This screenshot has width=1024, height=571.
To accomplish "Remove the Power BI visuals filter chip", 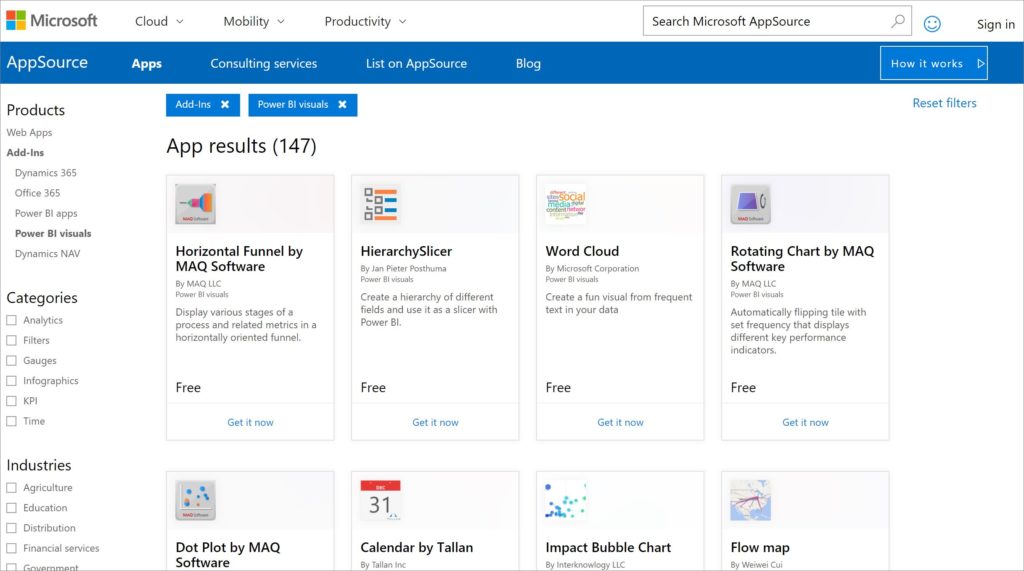I will (342, 105).
